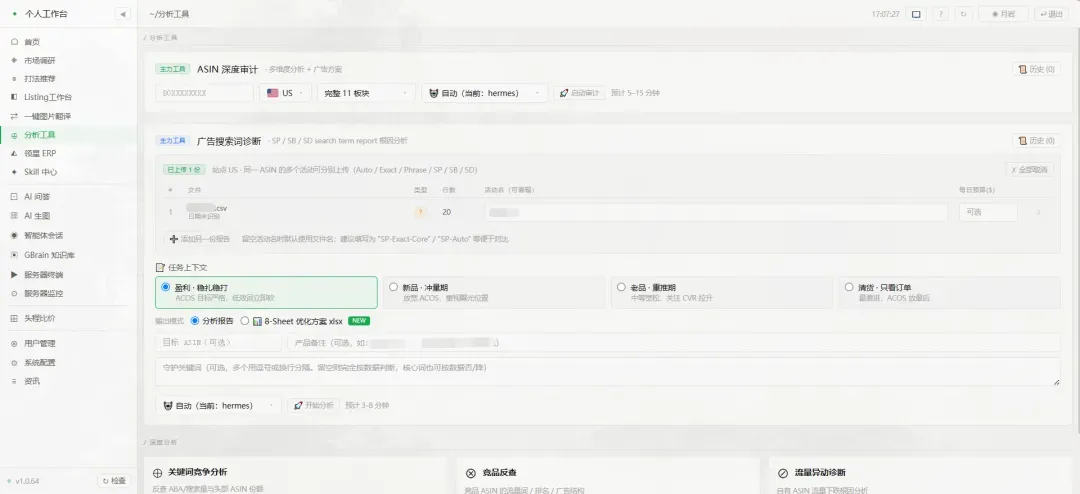Click the 每日预算 可选 input field
This screenshot has width=1080, height=494.
click(x=988, y=212)
